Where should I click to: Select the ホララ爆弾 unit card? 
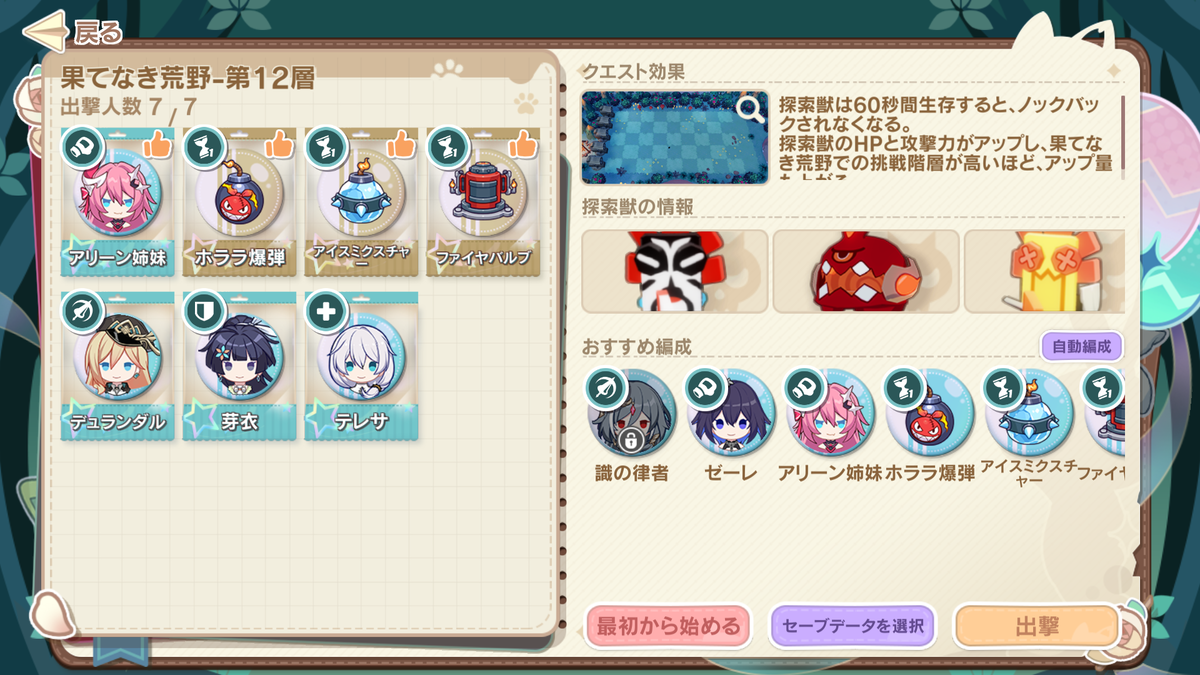[240, 202]
